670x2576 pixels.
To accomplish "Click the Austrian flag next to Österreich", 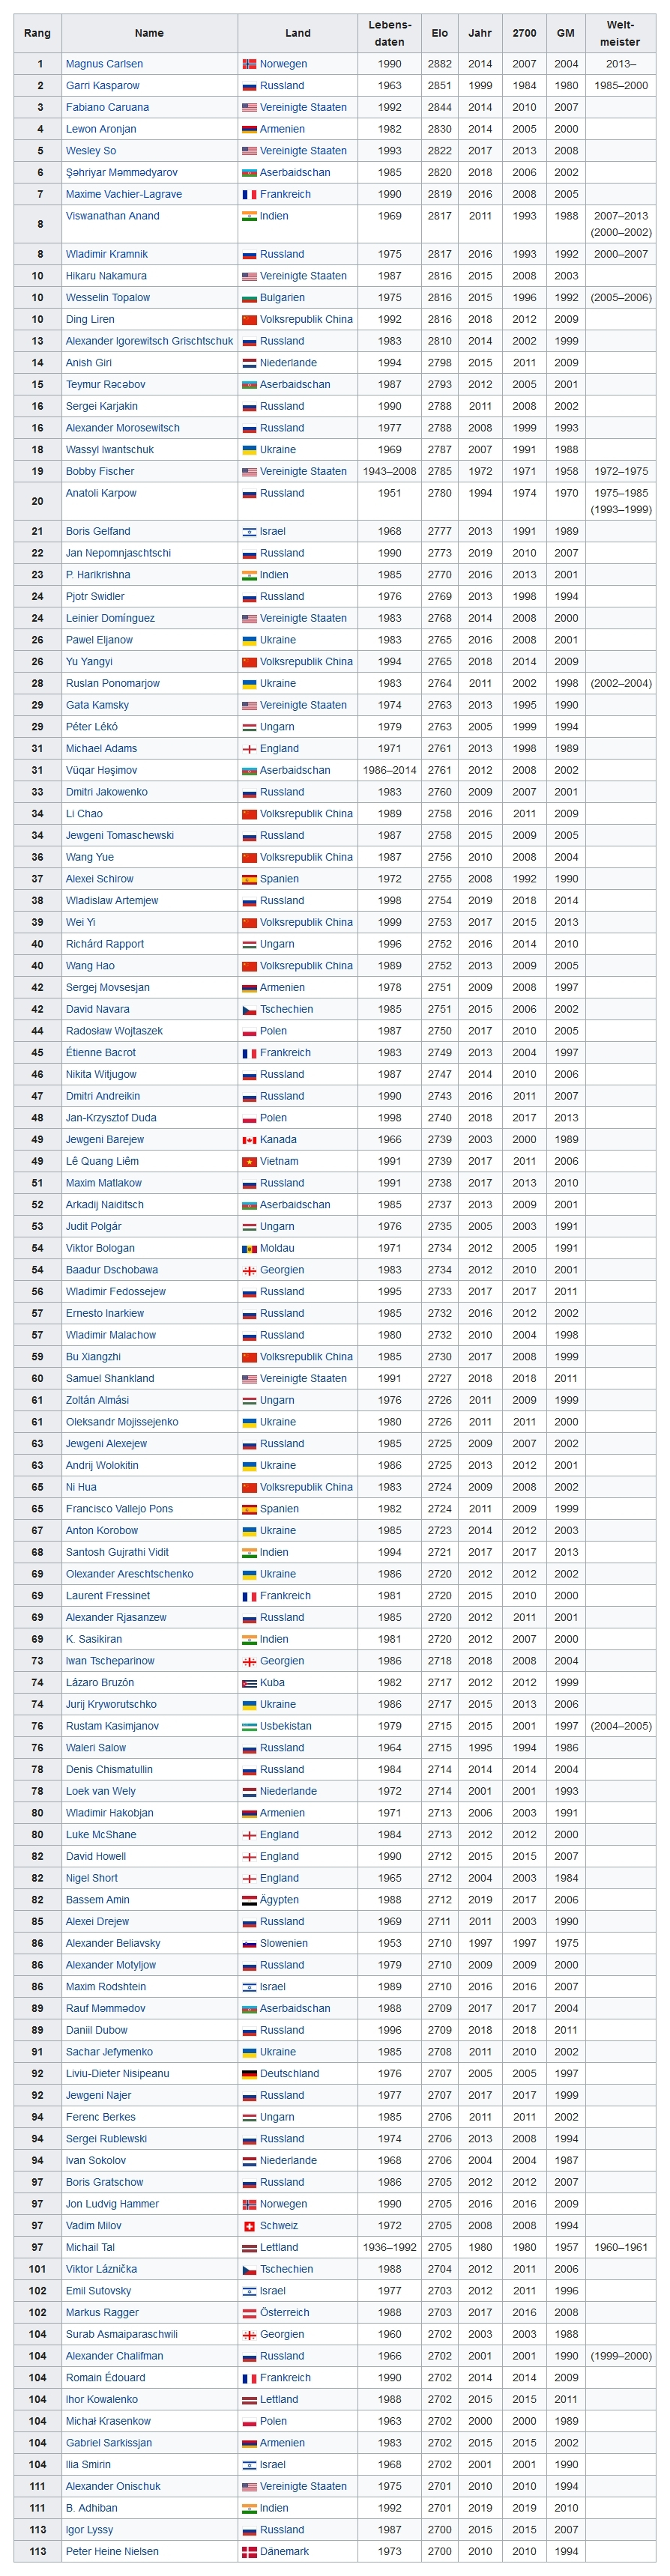I will point(249,2313).
